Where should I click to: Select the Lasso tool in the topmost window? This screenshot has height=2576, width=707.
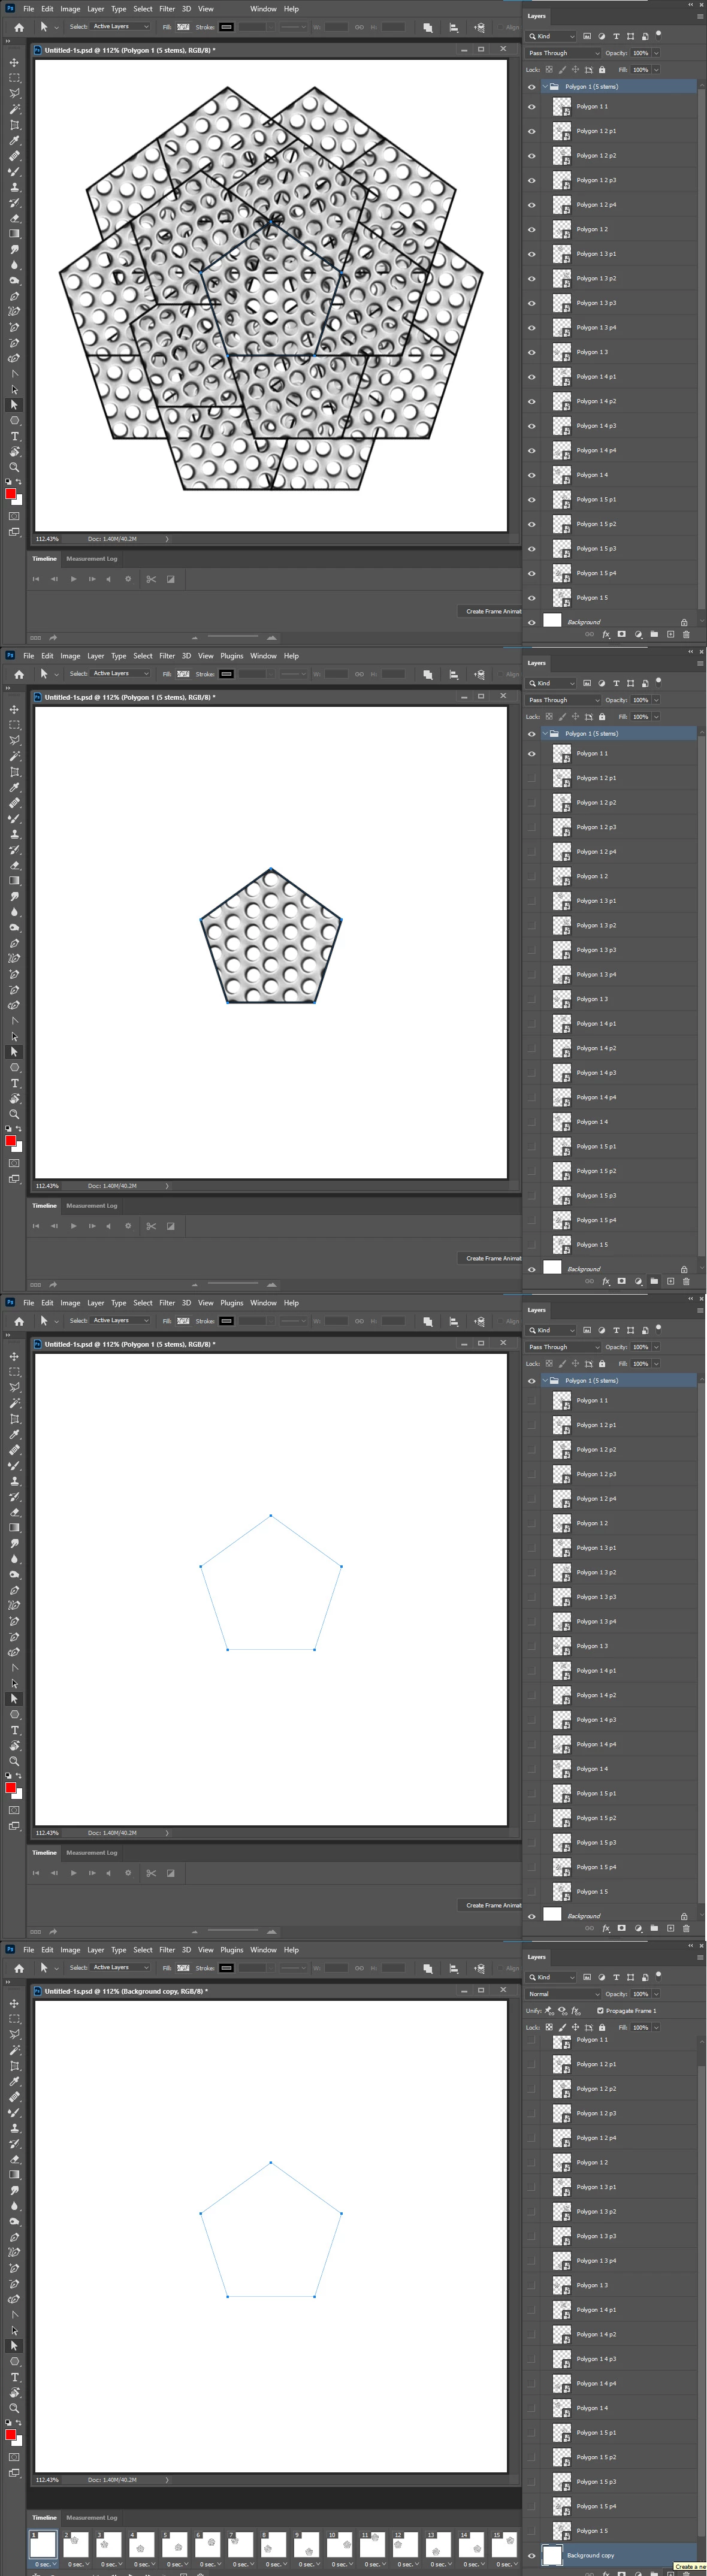[14, 93]
